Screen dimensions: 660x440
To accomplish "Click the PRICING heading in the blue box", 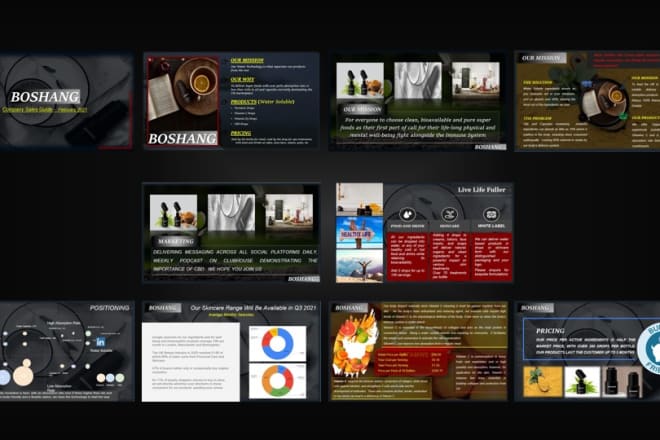I will coord(550,331).
